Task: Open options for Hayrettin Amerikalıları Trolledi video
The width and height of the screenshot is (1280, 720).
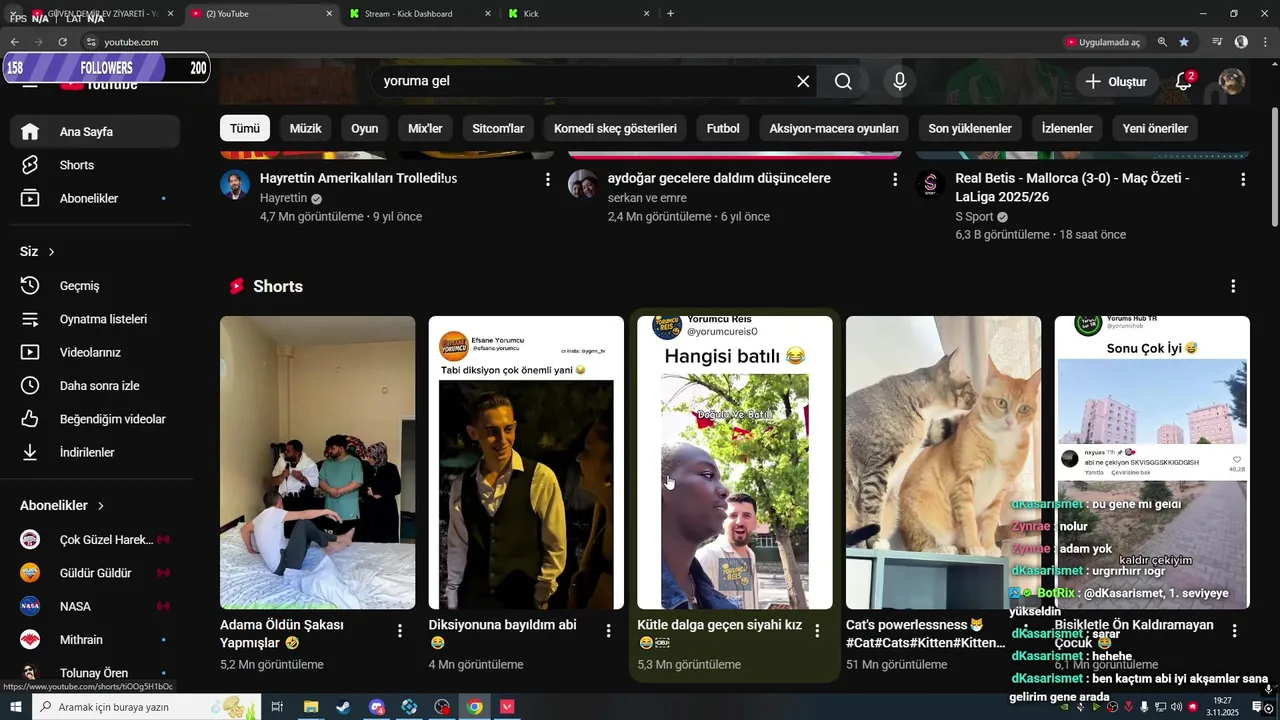Action: click(x=547, y=179)
